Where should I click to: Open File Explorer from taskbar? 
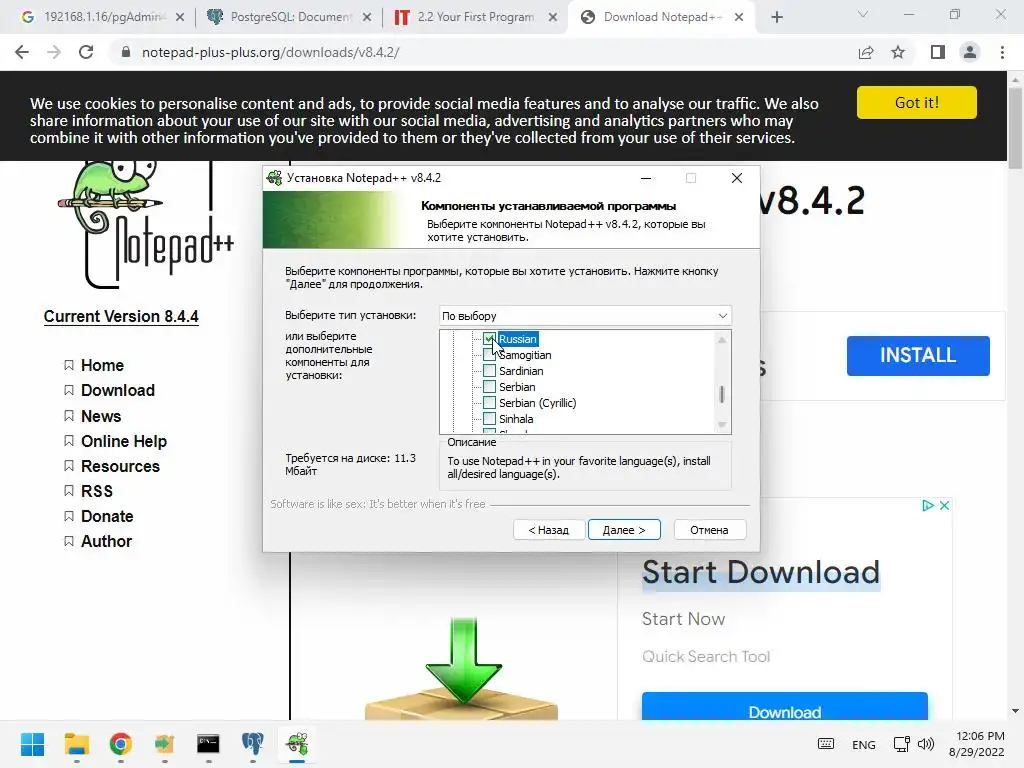(76, 744)
